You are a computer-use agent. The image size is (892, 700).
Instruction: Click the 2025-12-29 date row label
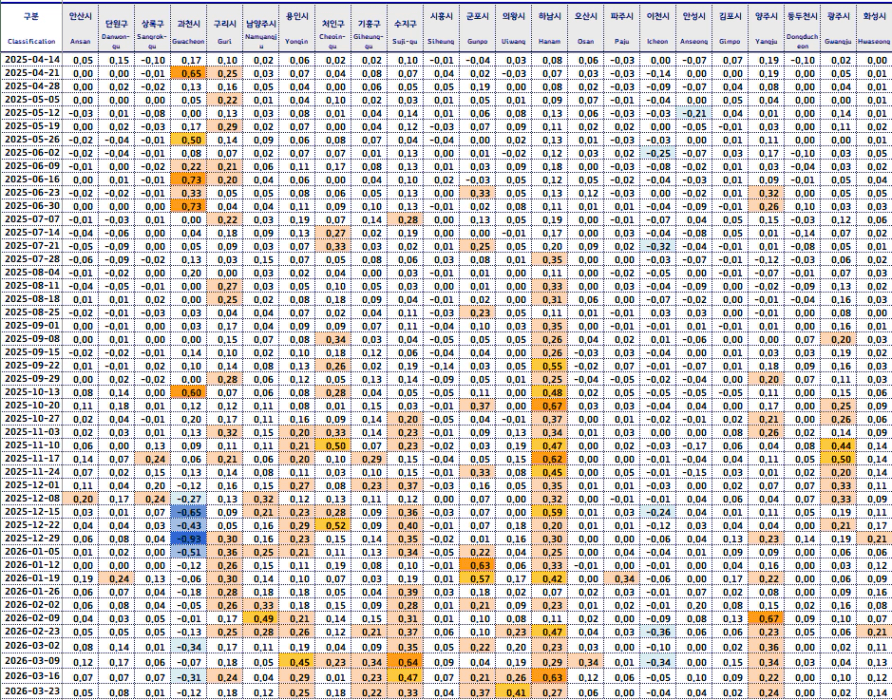31,538
